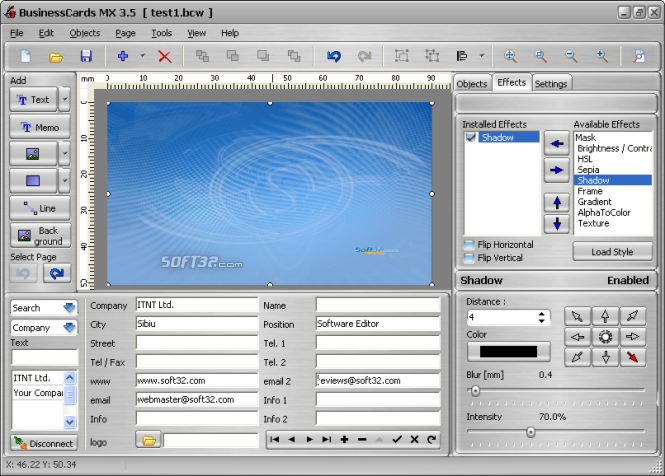The width and height of the screenshot is (665, 476).
Task: Click the Position field Software Editor
Action: [x=377, y=324]
